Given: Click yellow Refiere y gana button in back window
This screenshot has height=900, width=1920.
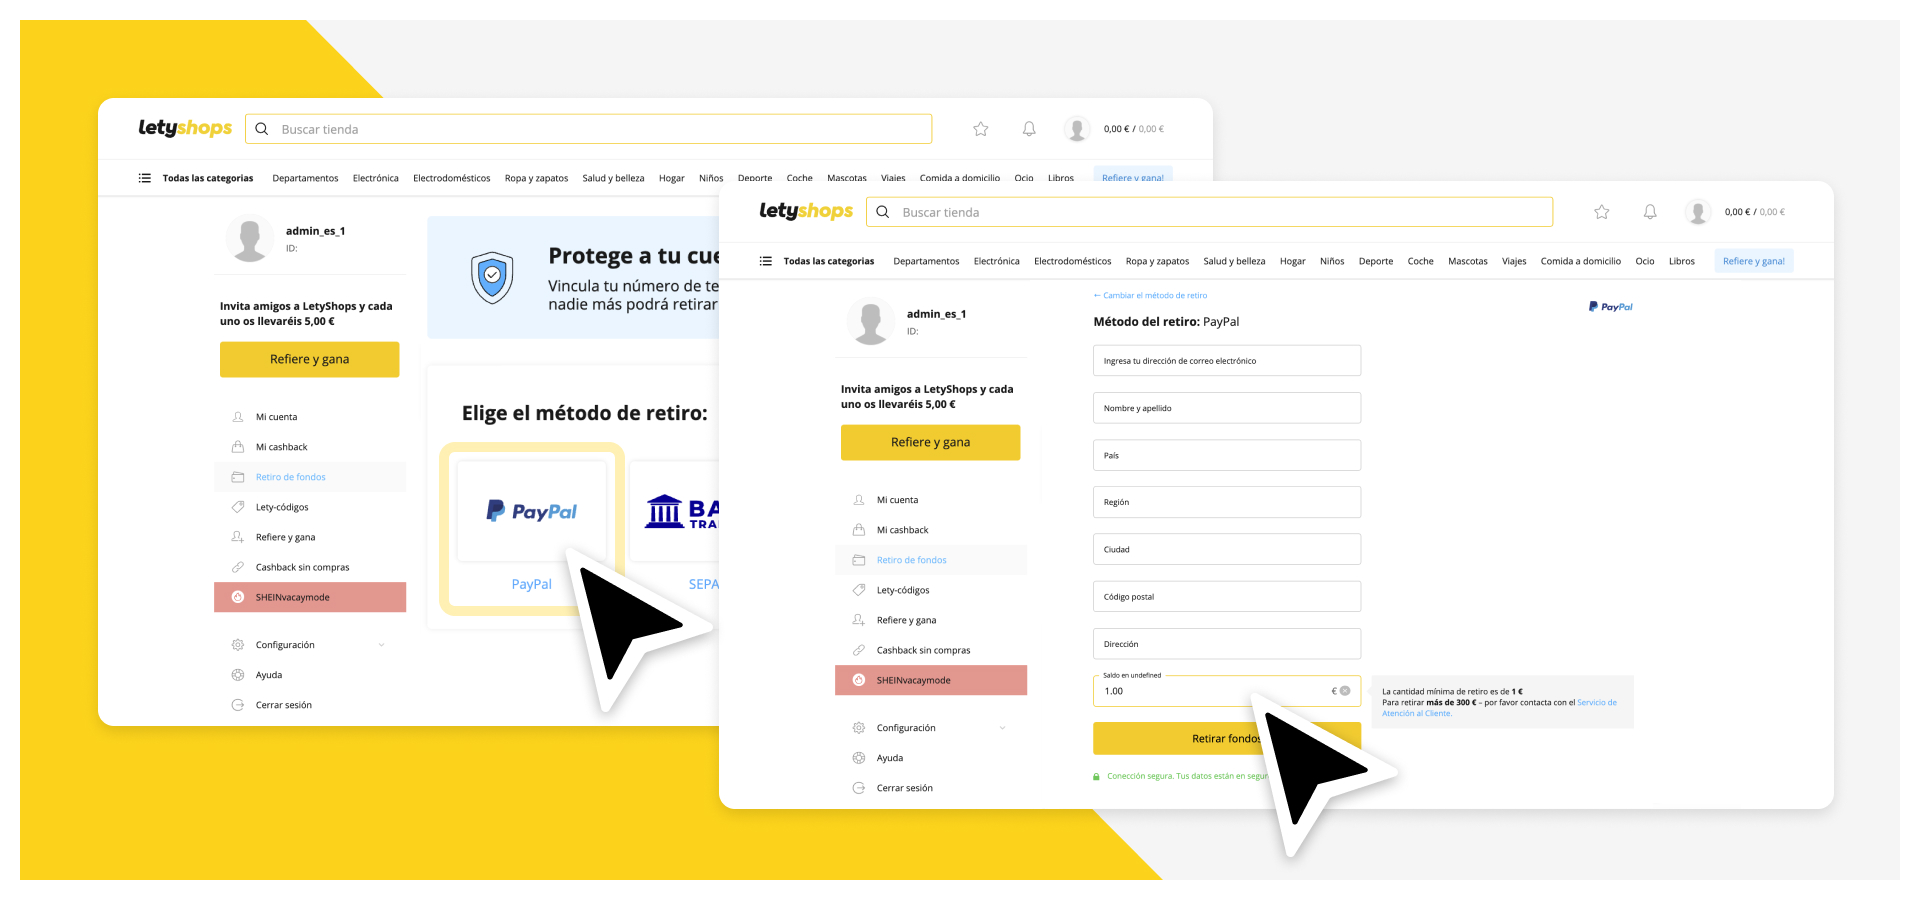Looking at the screenshot, I should (309, 359).
